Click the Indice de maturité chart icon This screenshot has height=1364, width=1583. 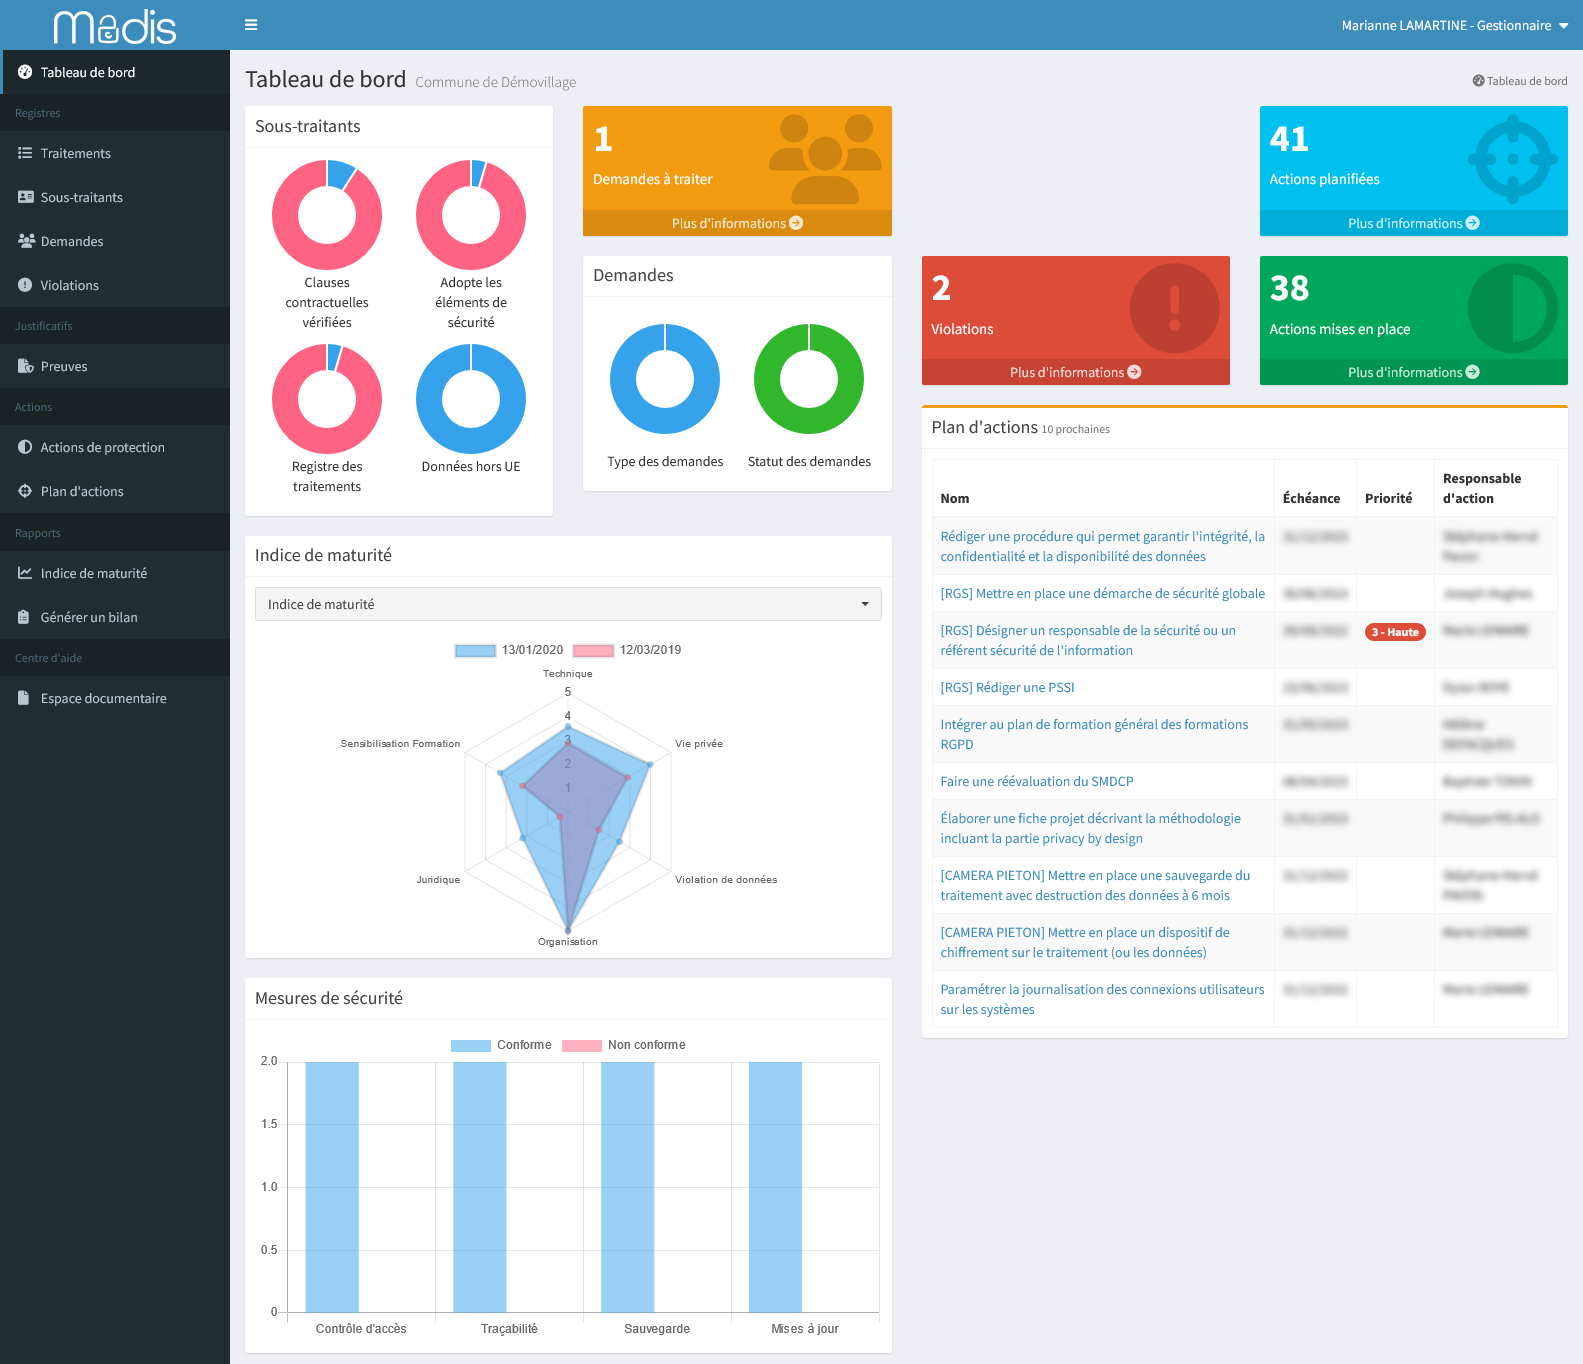tap(25, 573)
